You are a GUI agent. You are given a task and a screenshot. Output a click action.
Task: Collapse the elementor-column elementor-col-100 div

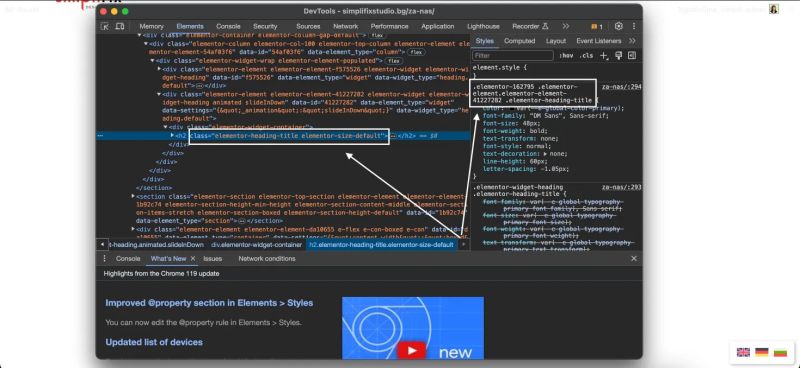[146, 44]
